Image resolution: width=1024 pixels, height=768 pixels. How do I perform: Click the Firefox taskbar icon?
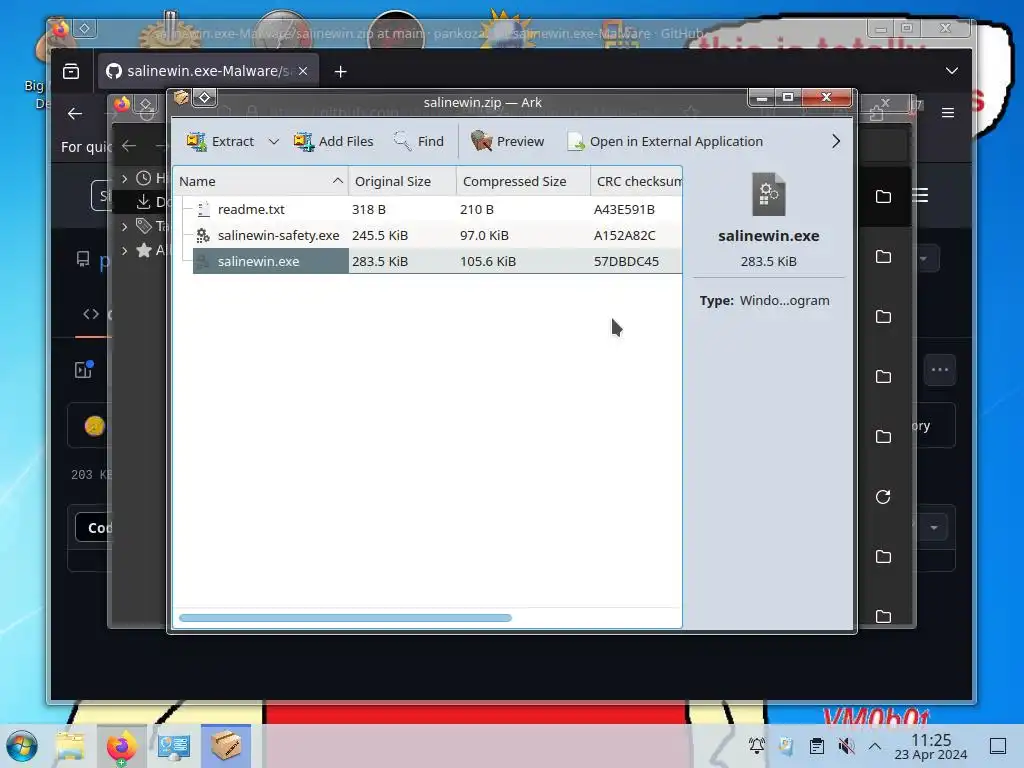coord(121,746)
